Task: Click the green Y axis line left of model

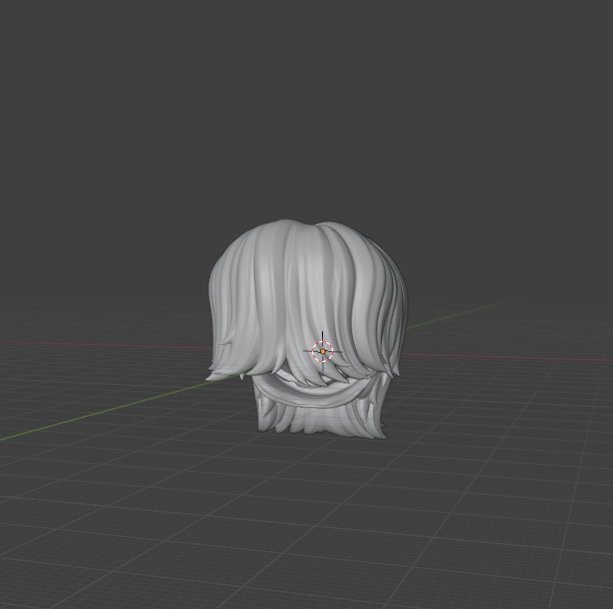Action: click(x=100, y=414)
